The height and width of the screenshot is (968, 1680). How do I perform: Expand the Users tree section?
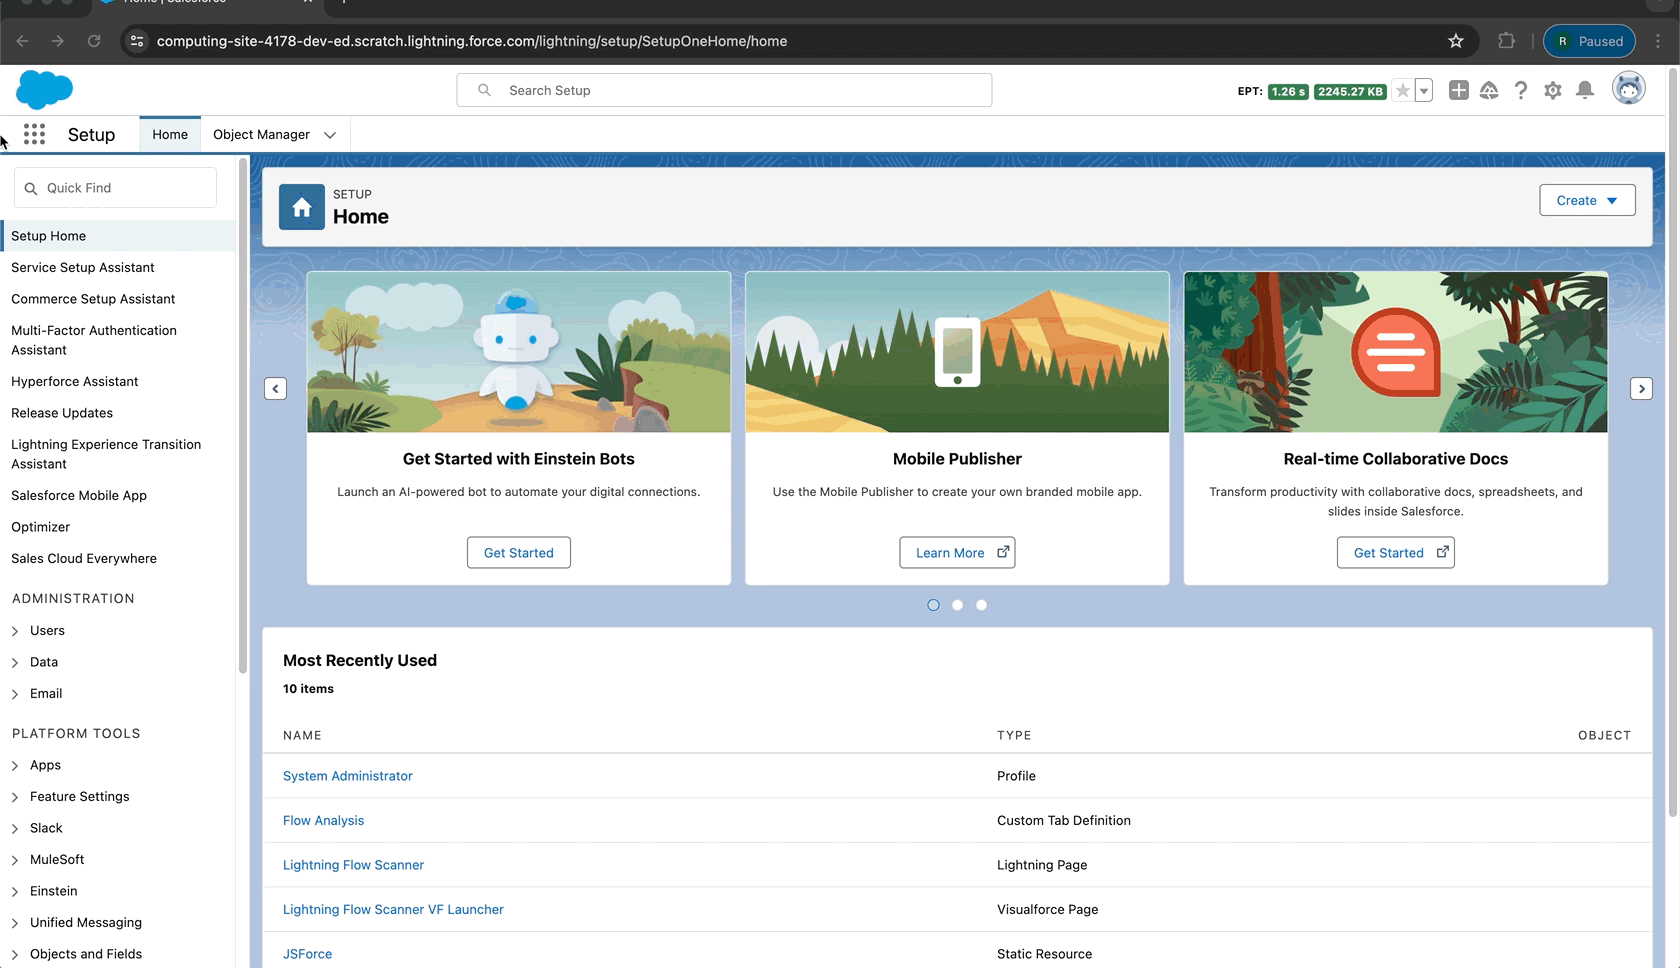[x=15, y=631]
